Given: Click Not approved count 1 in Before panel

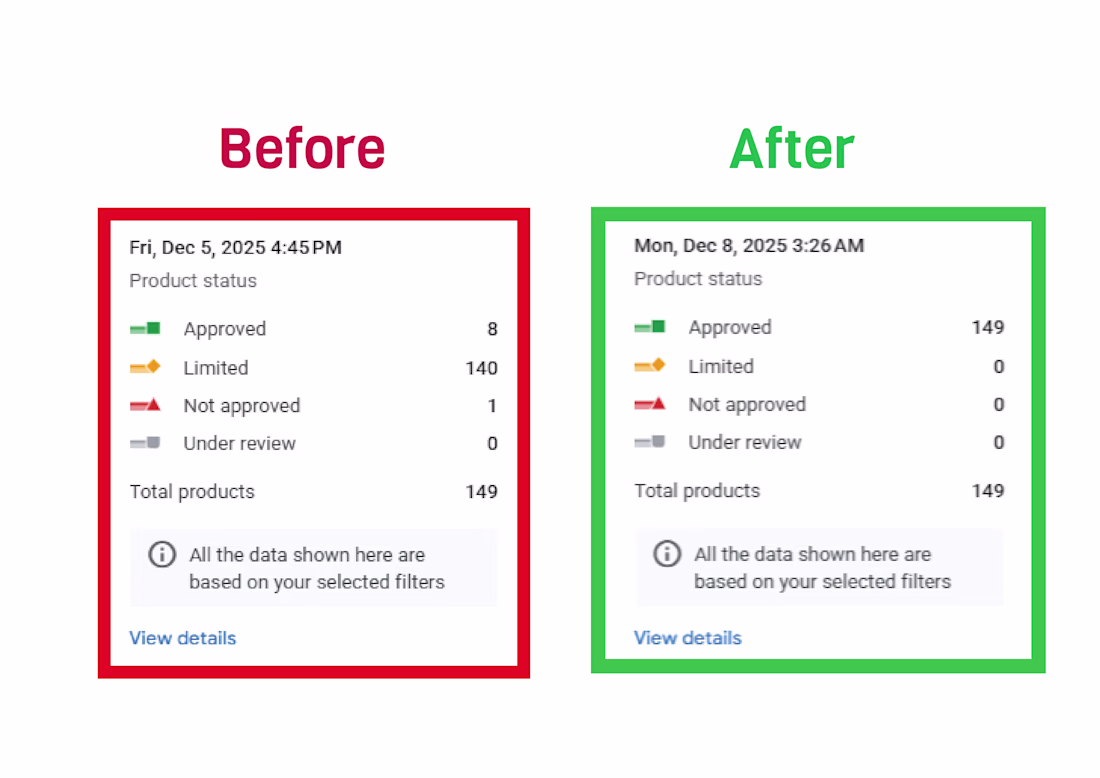Looking at the screenshot, I should point(492,406).
